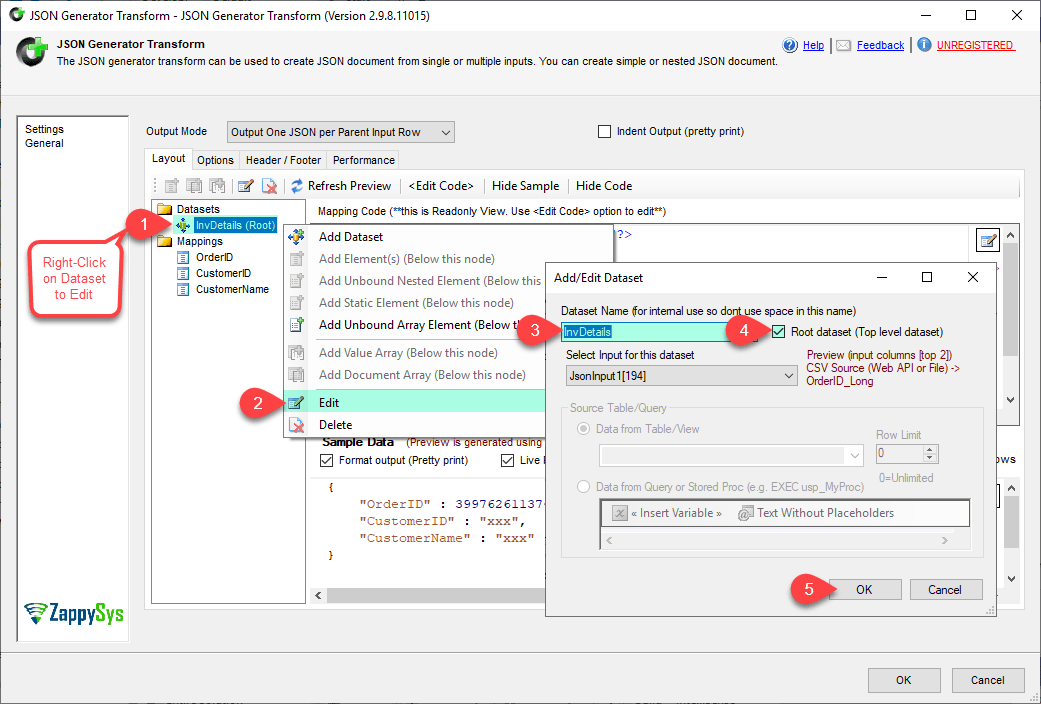The width and height of the screenshot is (1041, 704).
Task: Select the Add Dataset icon in context menu
Action: tap(295, 237)
